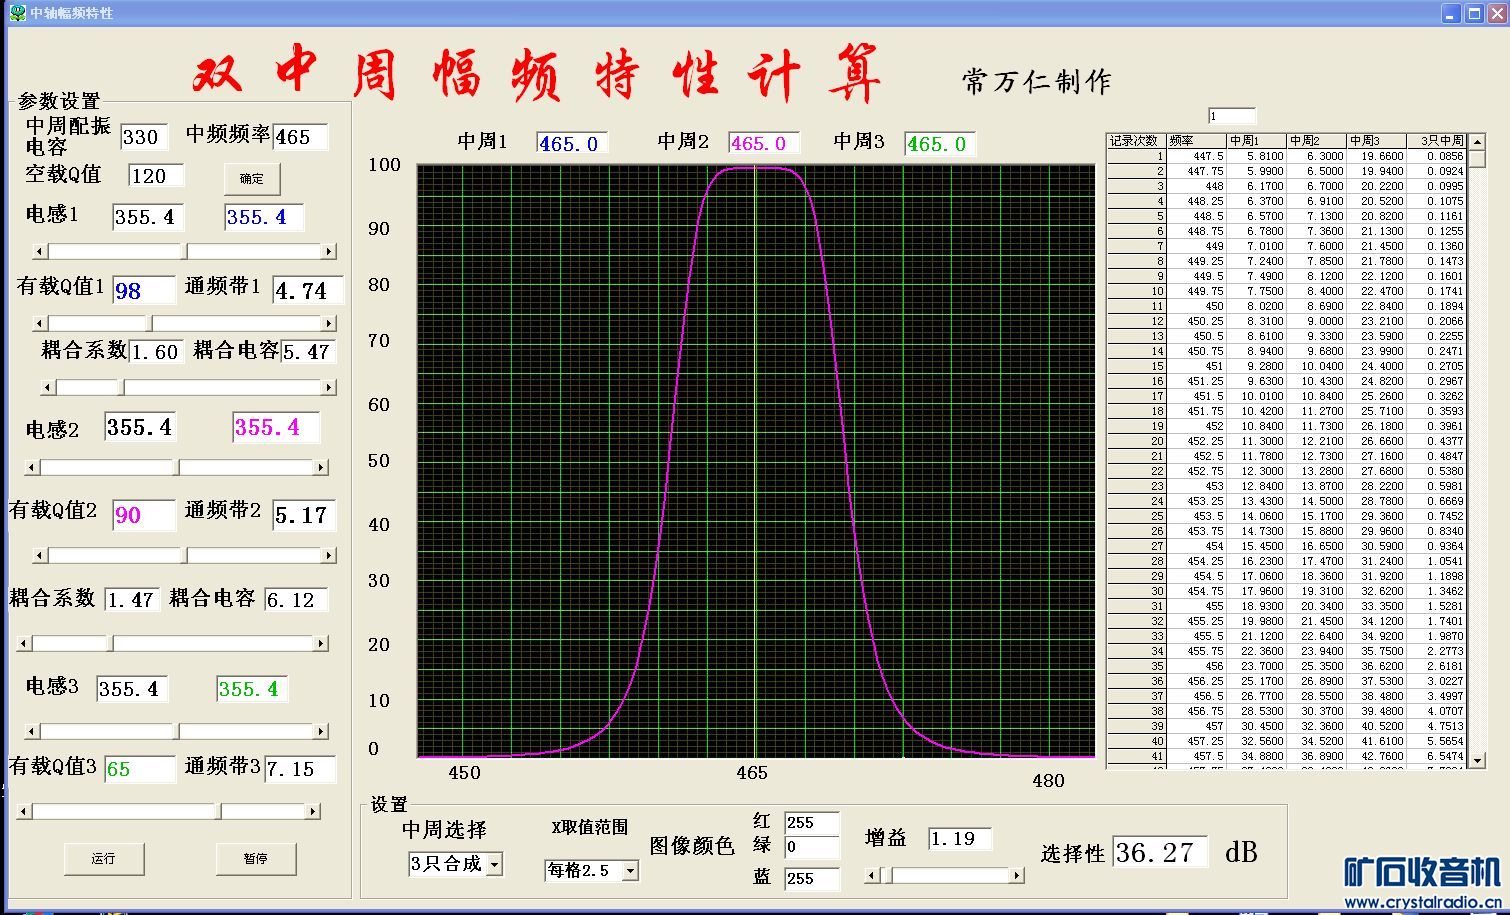Click the 红 red color value field
1510x915 pixels.
pyautogui.click(x=812, y=823)
